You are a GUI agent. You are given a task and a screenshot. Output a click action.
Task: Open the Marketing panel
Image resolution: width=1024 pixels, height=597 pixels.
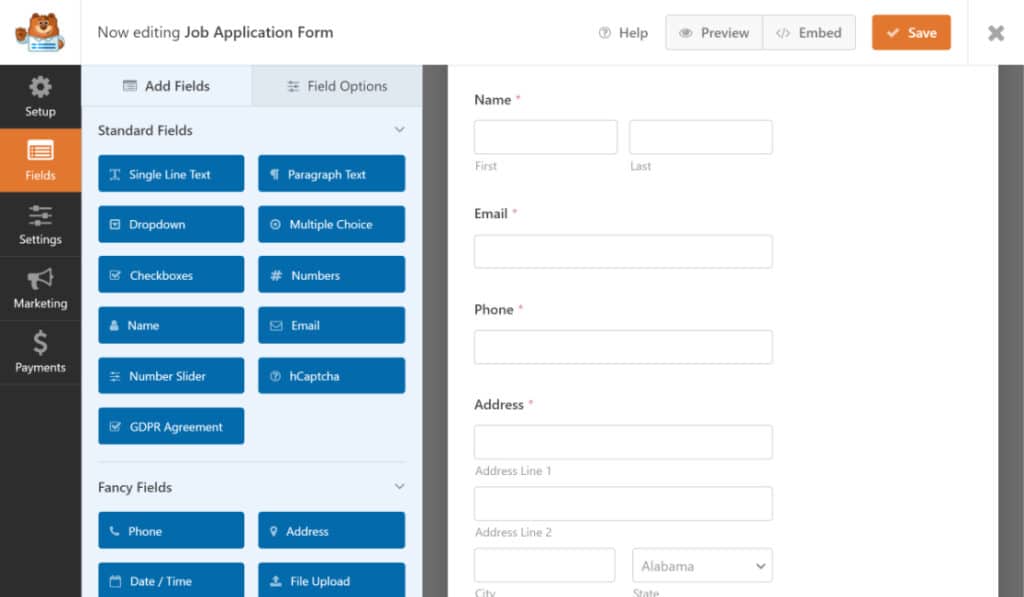click(x=40, y=289)
